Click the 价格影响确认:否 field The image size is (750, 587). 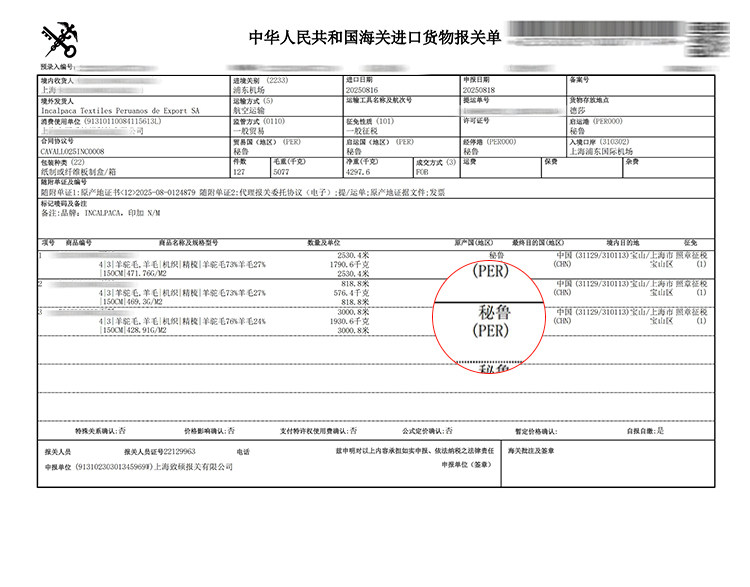click(x=210, y=431)
